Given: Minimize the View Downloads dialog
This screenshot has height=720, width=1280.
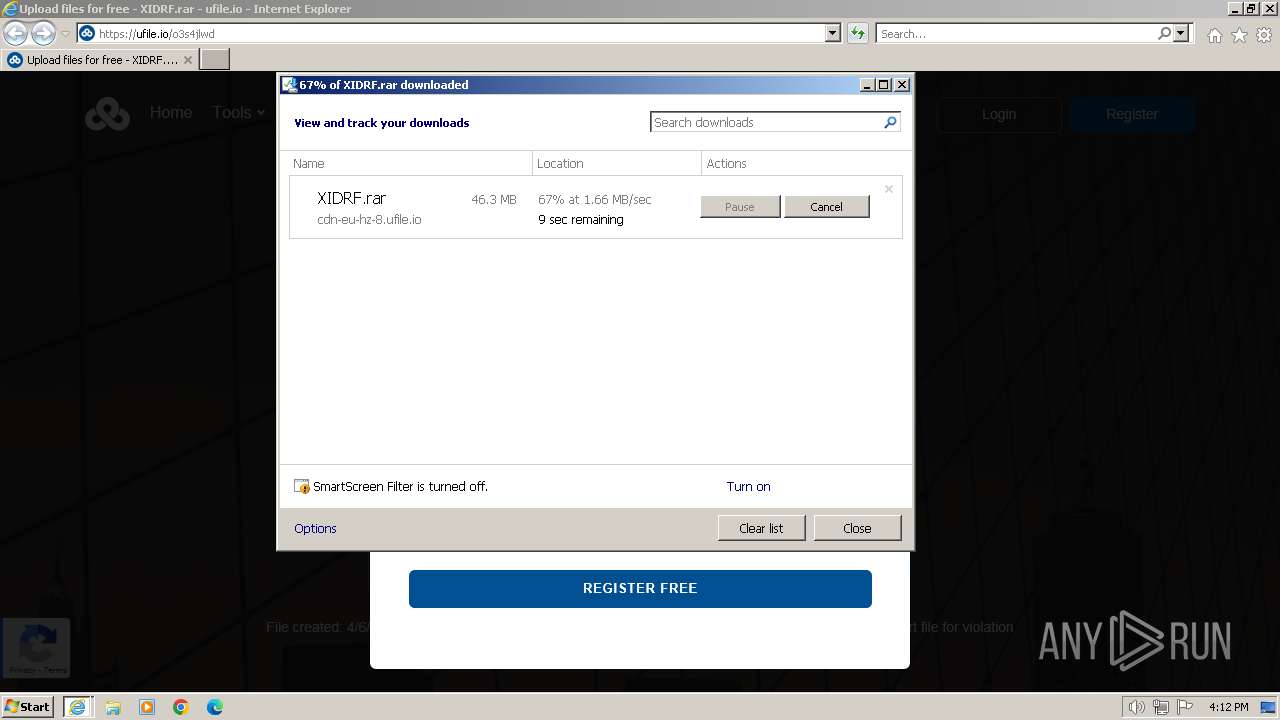Looking at the screenshot, I should click(x=867, y=85).
